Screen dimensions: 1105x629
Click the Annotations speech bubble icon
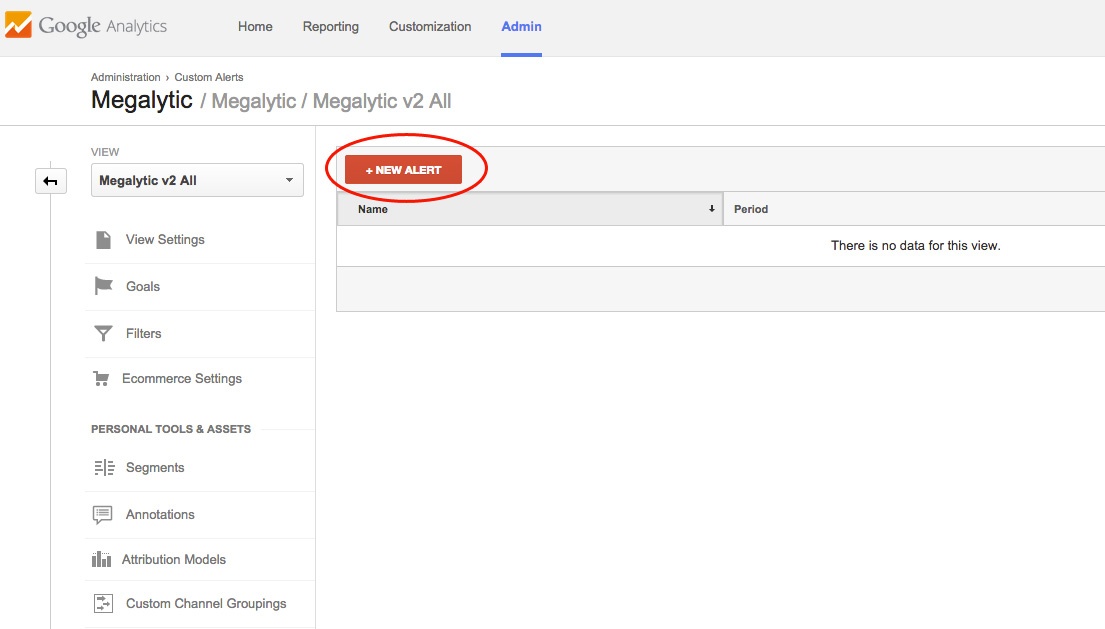click(x=103, y=515)
